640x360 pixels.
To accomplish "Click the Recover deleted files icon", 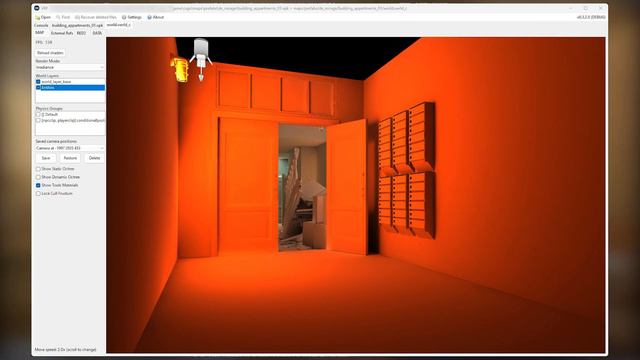I will coord(77,18).
